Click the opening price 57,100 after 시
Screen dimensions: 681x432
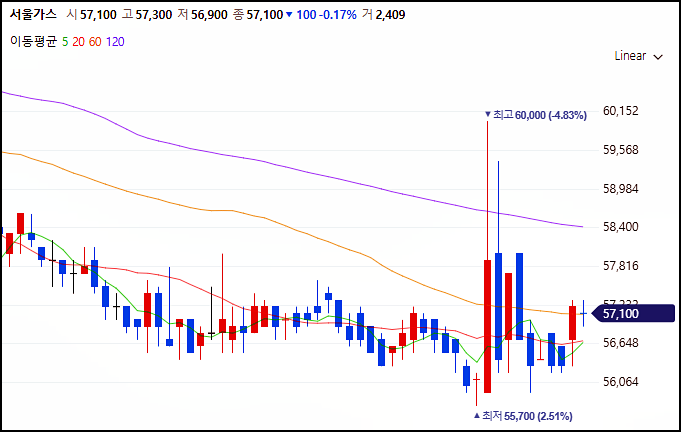coord(98,15)
